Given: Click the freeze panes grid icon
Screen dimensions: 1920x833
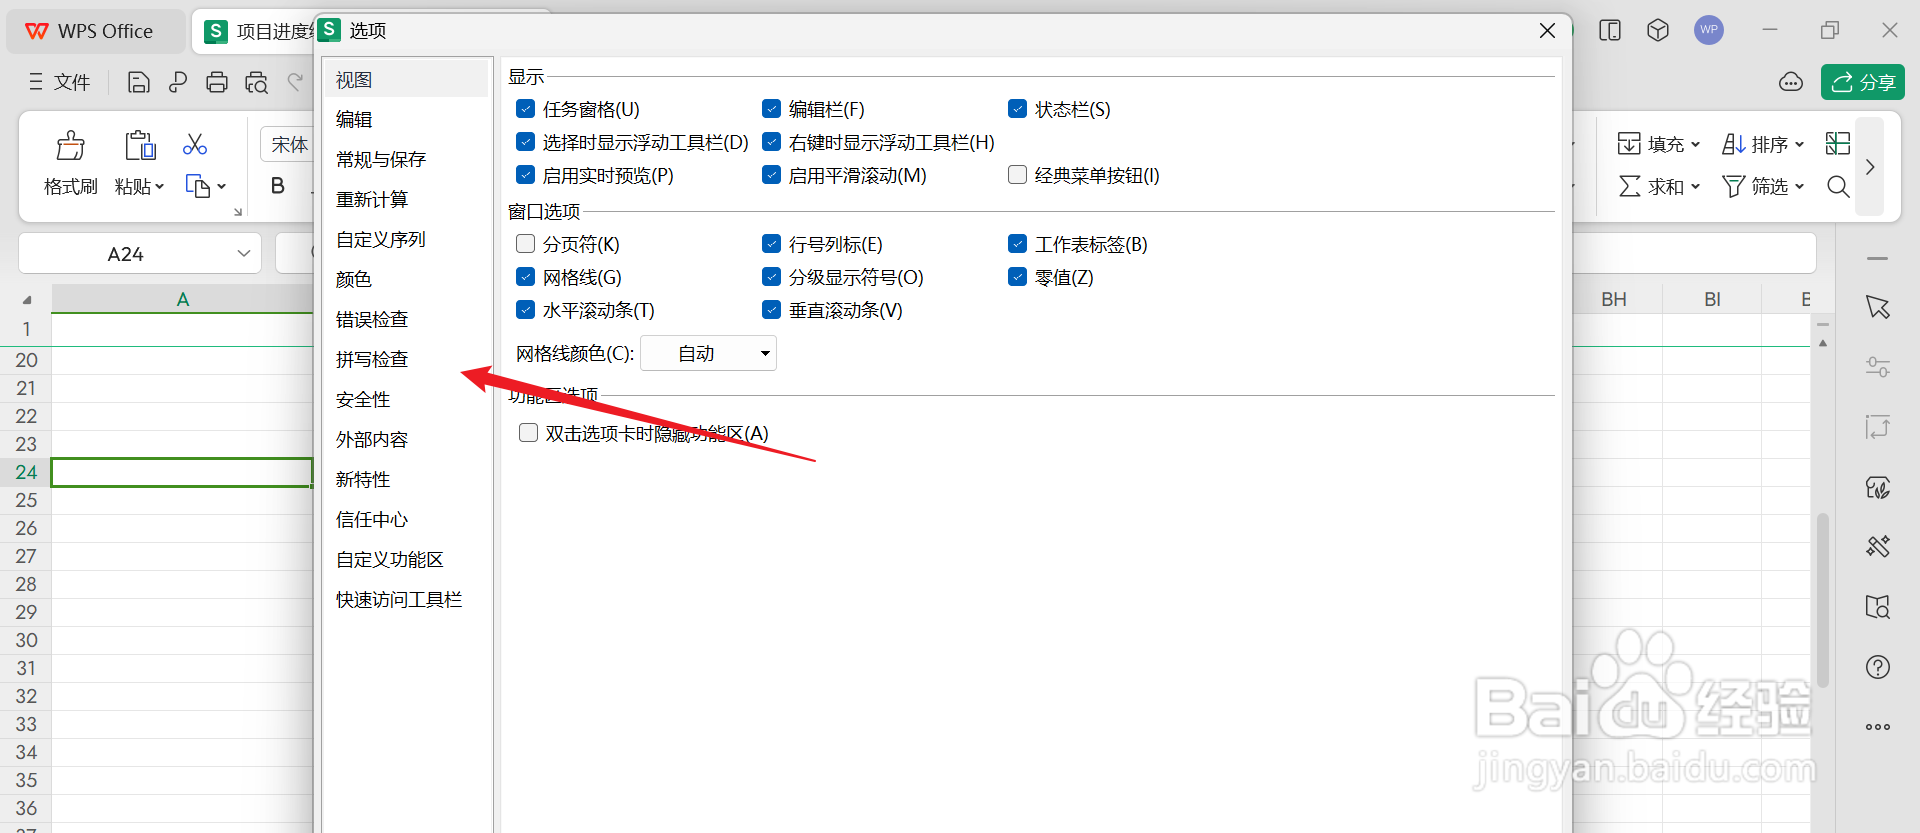Looking at the screenshot, I should coord(1838,144).
